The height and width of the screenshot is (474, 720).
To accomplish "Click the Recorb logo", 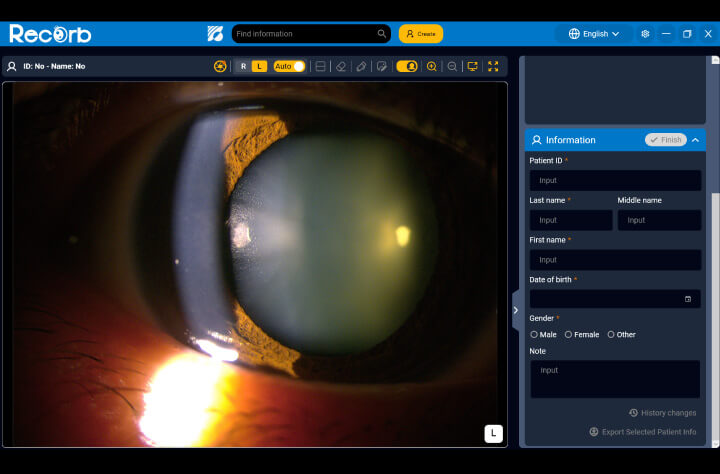I will coord(50,34).
